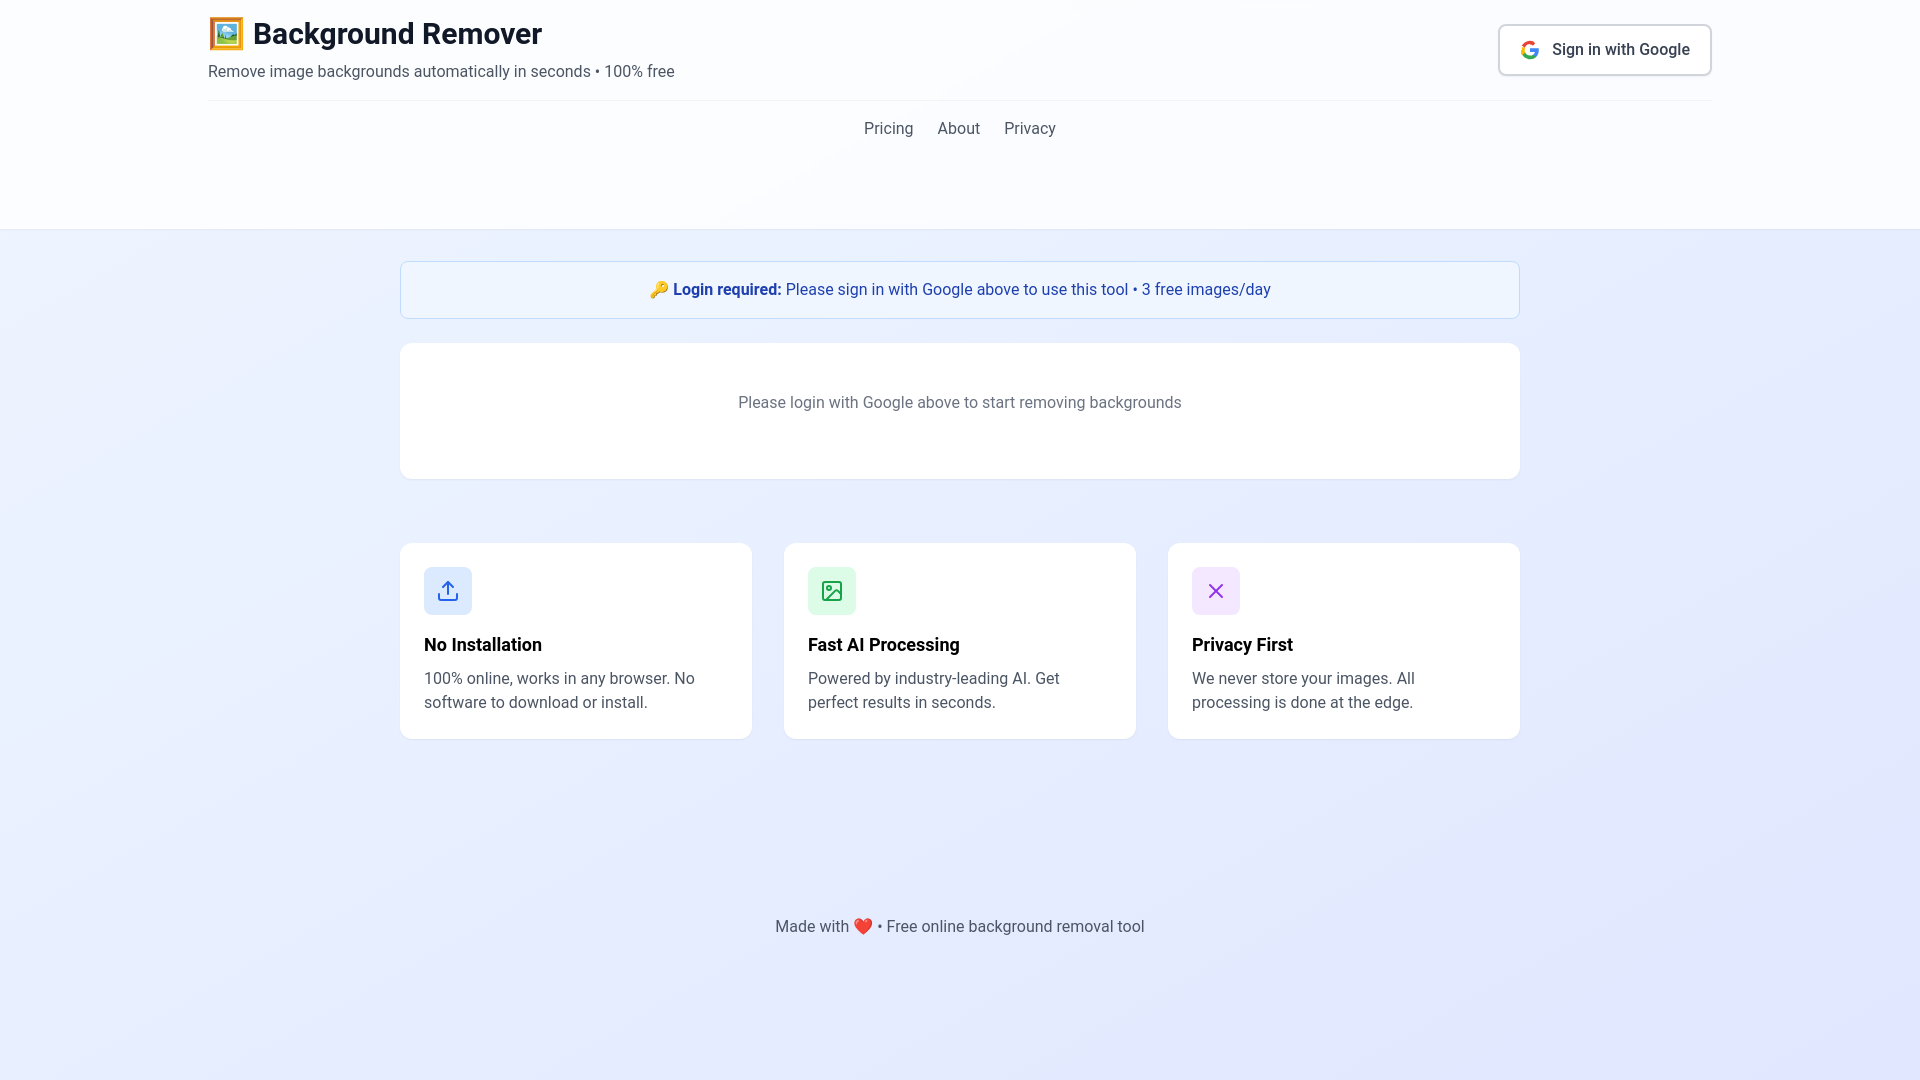Open the Pricing page link
Screen dimensions: 1920x1080
click(x=888, y=128)
